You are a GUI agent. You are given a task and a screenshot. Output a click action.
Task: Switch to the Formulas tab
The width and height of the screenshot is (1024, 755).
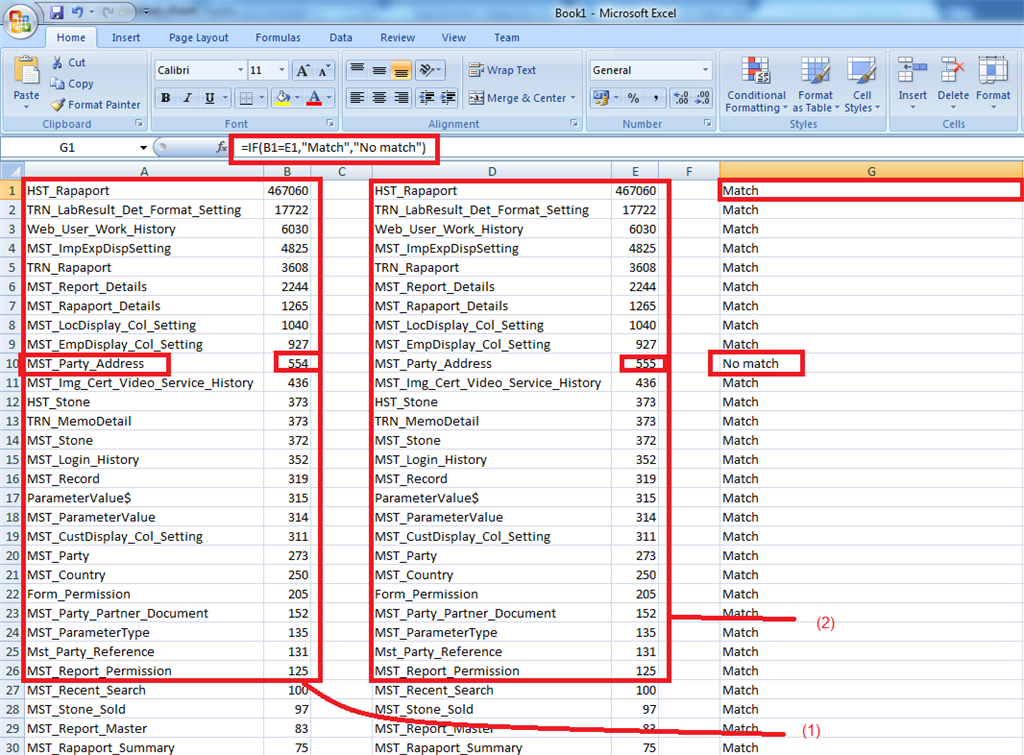tap(278, 38)
